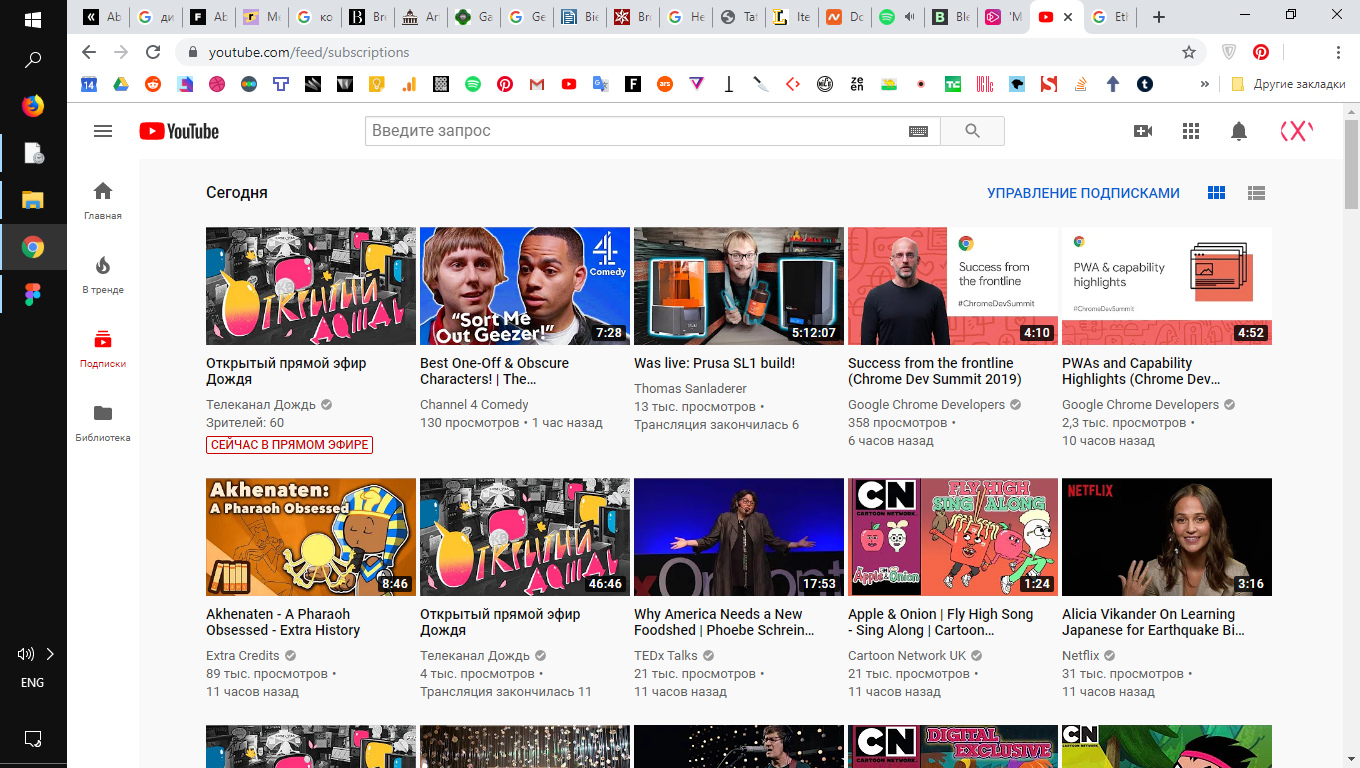Open the Apple & Onion Fly High thumbnail
Viewport: 1360px width, 768px height.
tap(953, 537)
